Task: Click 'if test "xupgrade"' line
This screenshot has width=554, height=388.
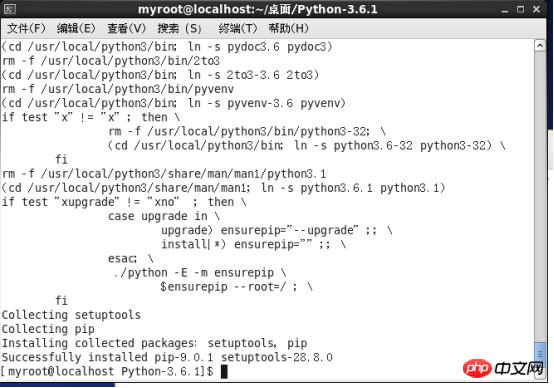Action: (124, 202)
